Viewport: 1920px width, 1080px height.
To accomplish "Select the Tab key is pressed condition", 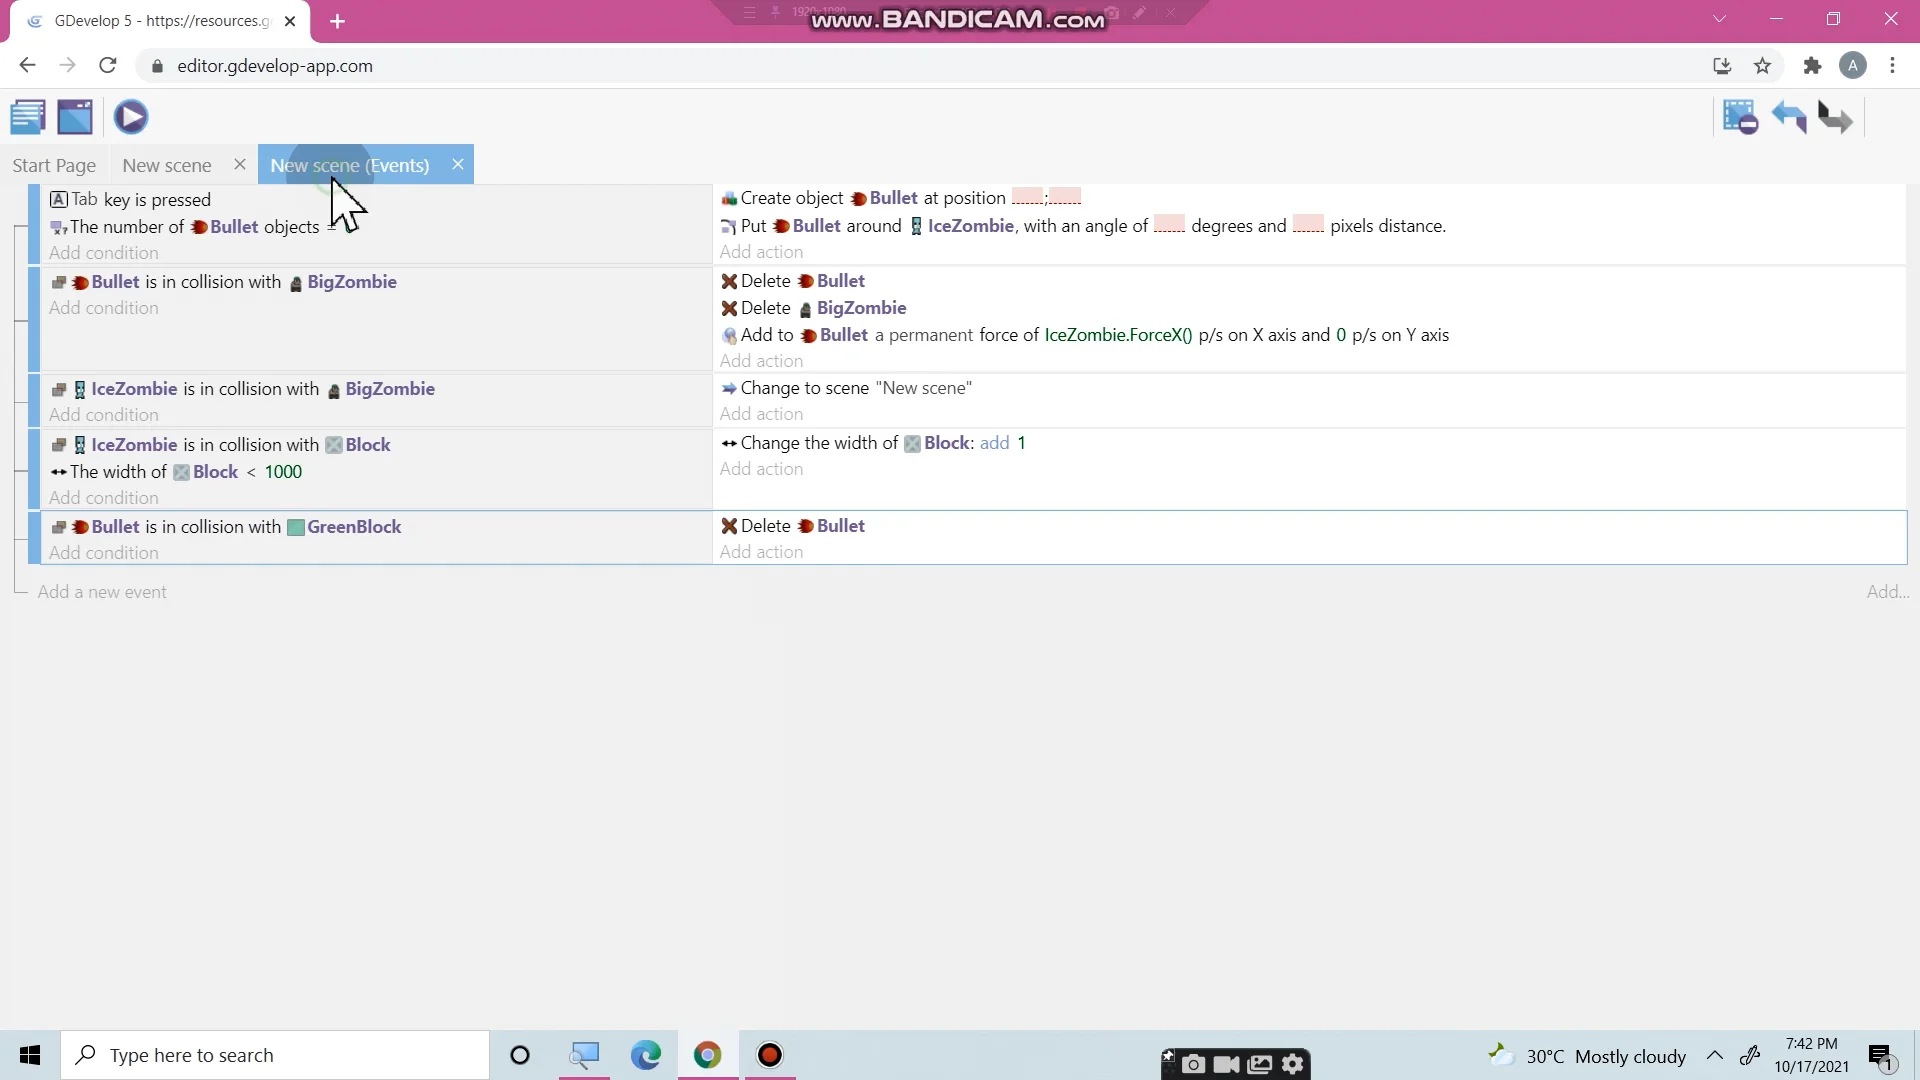I will click(131, 199).
